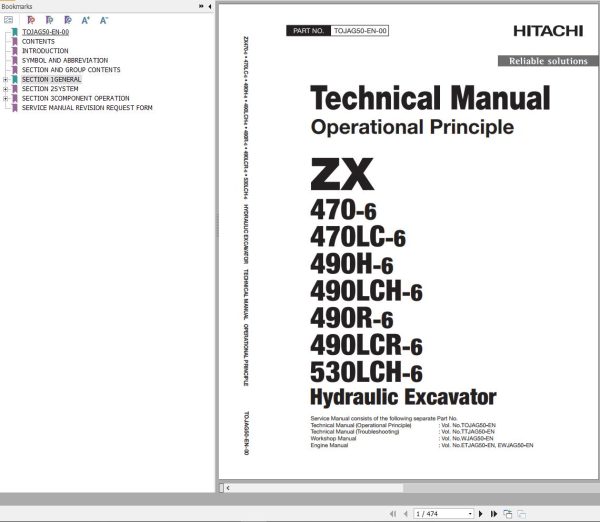Open the page number dropdown showing 1 / 474
Screen dimensions: 600x522
470,514
